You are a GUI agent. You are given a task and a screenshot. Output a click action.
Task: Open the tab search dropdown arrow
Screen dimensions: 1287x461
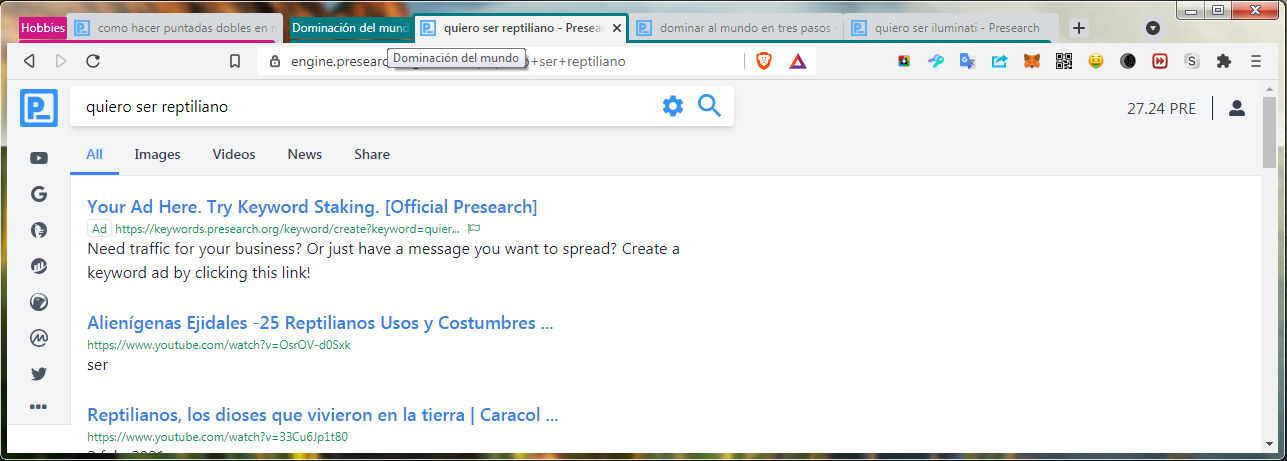click(x=1153, y=28)
